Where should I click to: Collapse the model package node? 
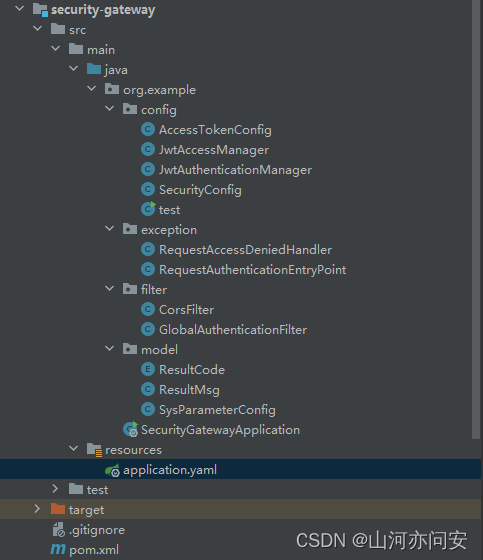pos(109,348)
